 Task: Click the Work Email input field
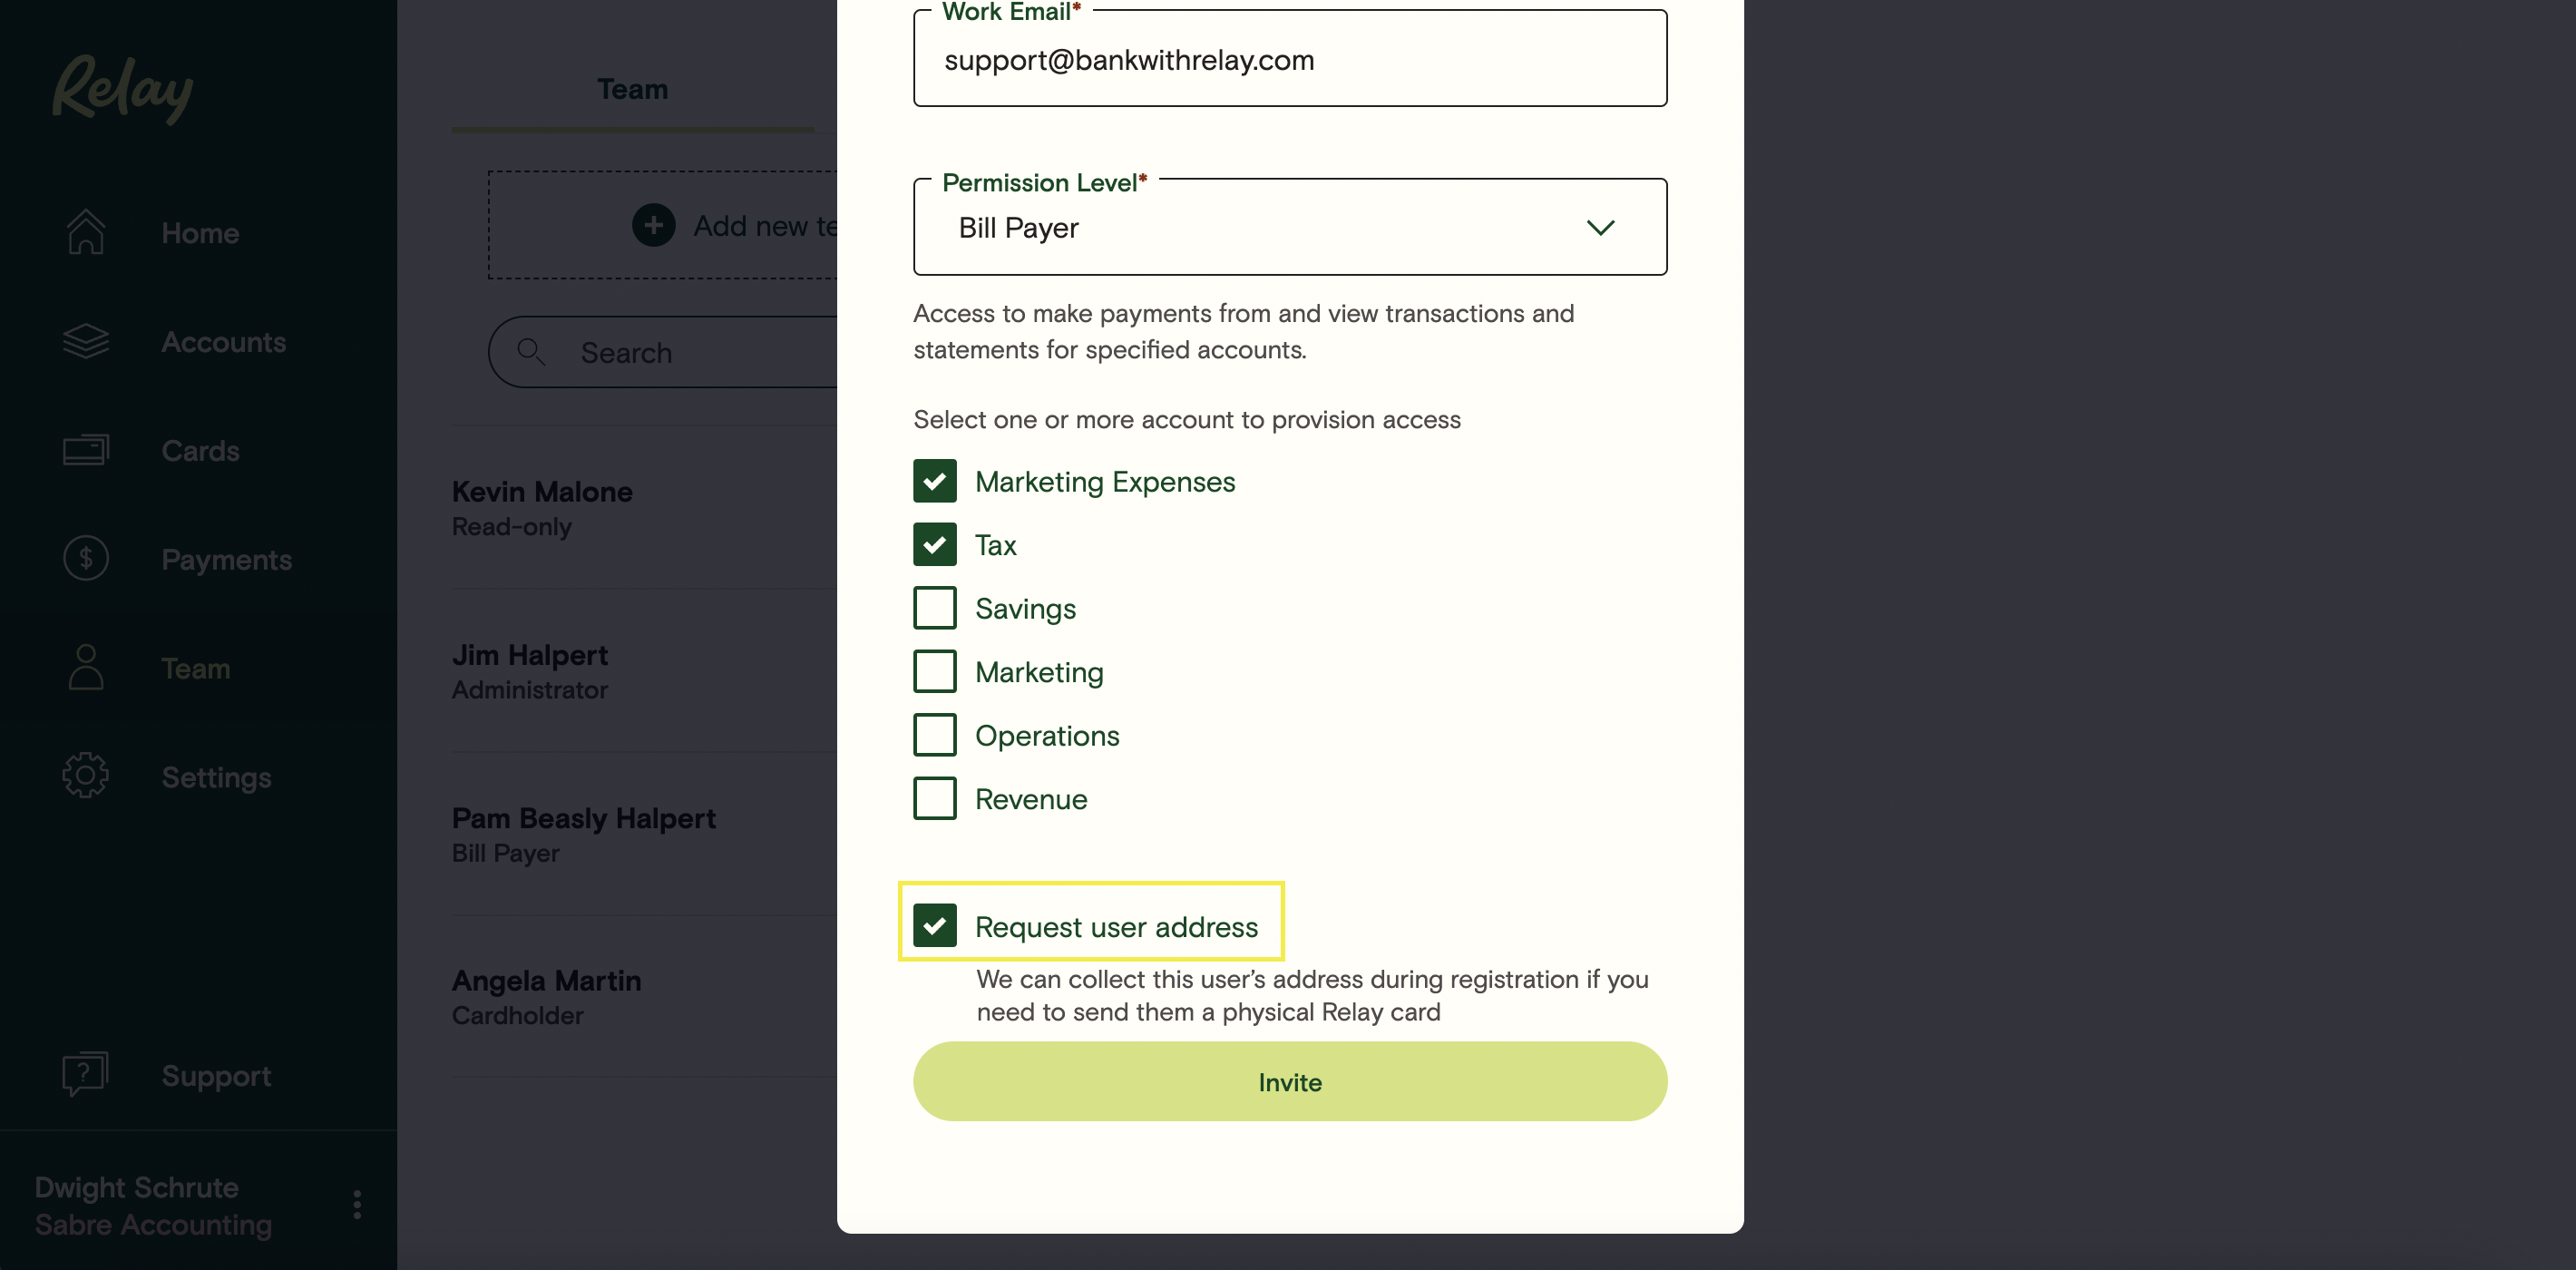1289,59
